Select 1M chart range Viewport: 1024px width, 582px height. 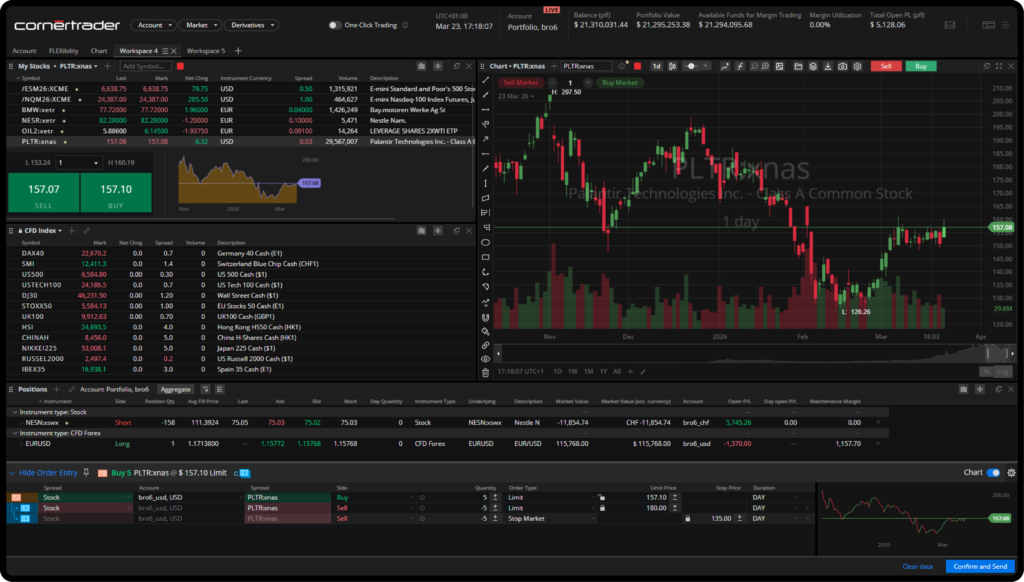[x=588, y=372]
